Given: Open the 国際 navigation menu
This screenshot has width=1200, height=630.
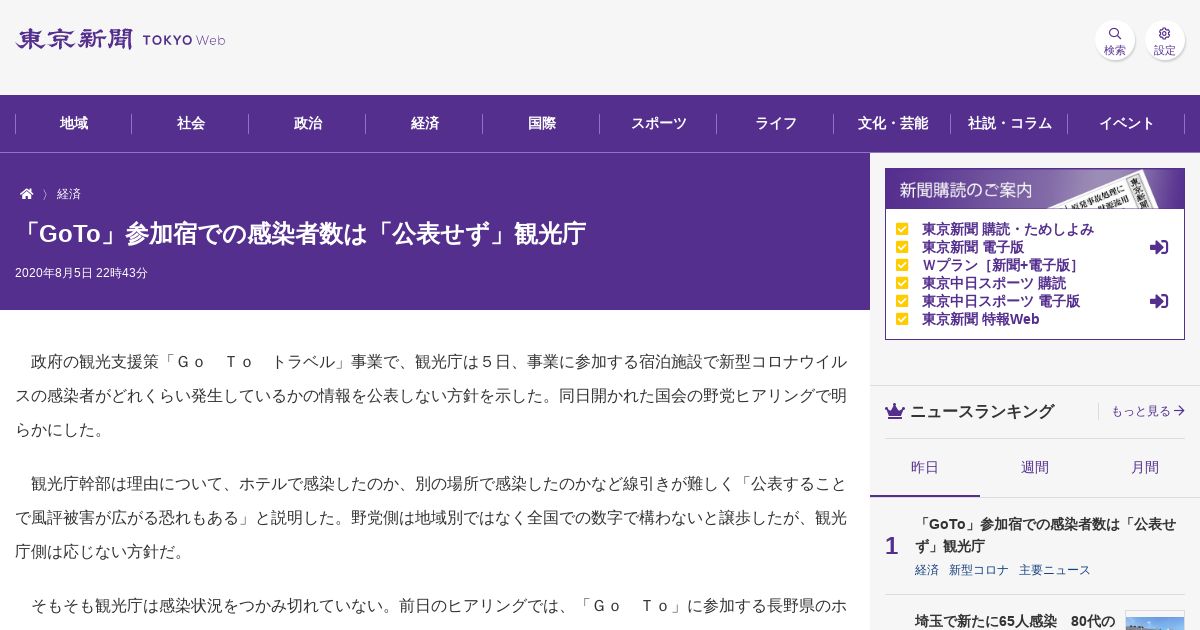Looking at the screenshot, I should tap(542, 123).
